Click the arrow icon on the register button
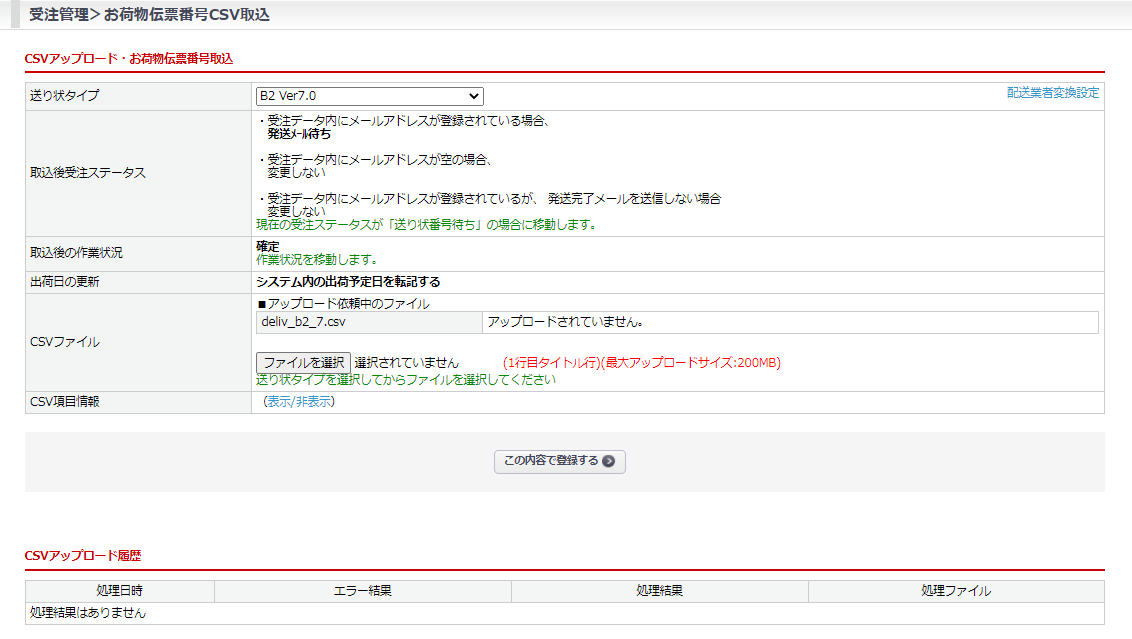Viewport: 1132px width, 639px height. 609,461
